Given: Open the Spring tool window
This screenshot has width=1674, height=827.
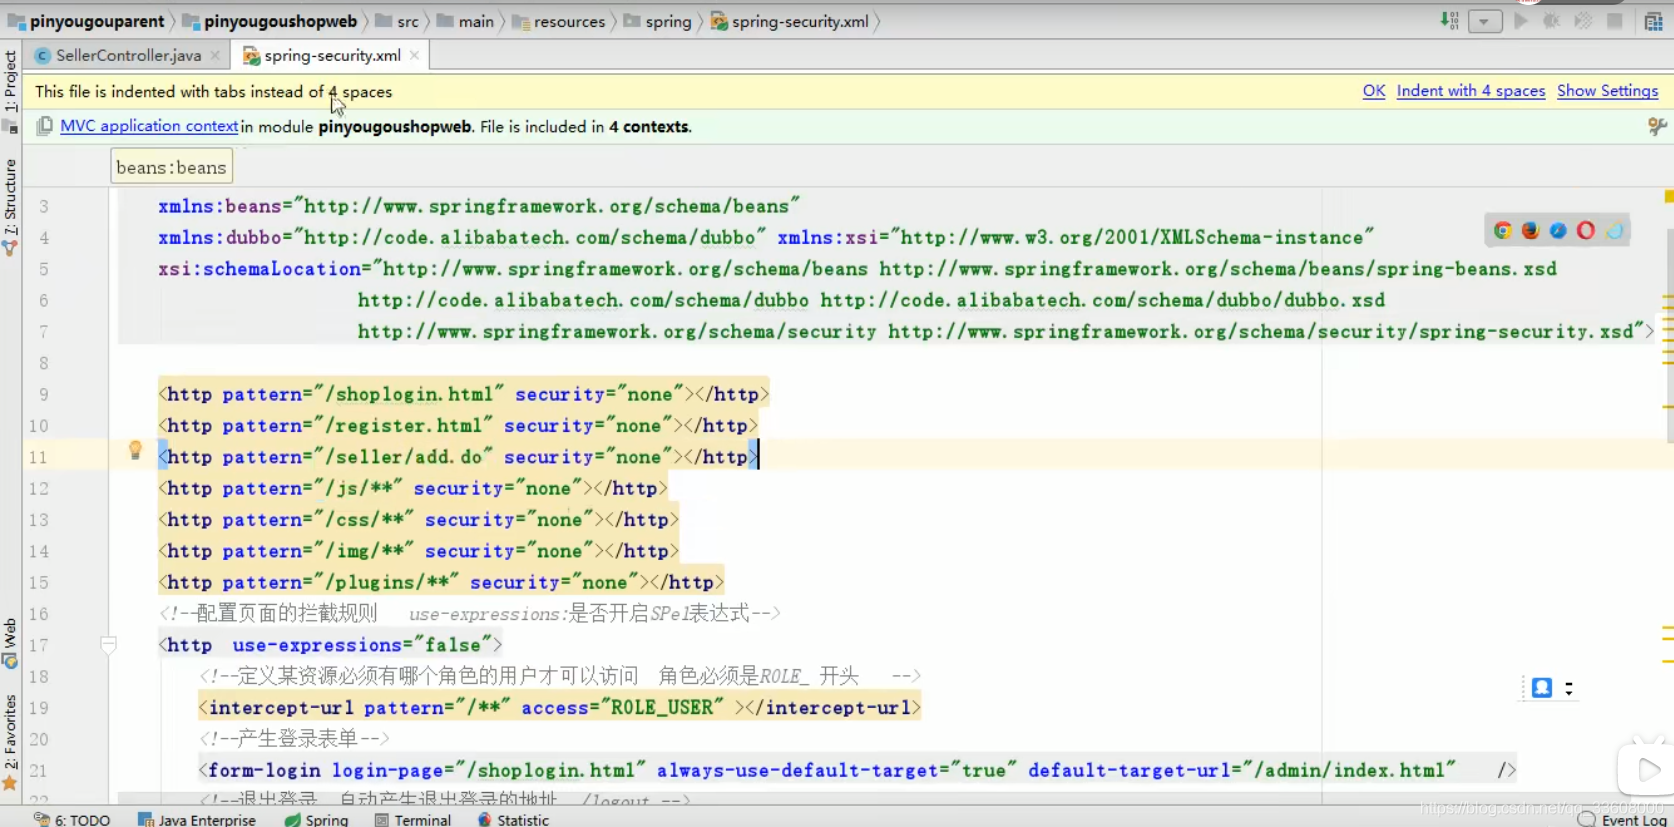Looking at the screenshot, I should [x=316, y=820].
